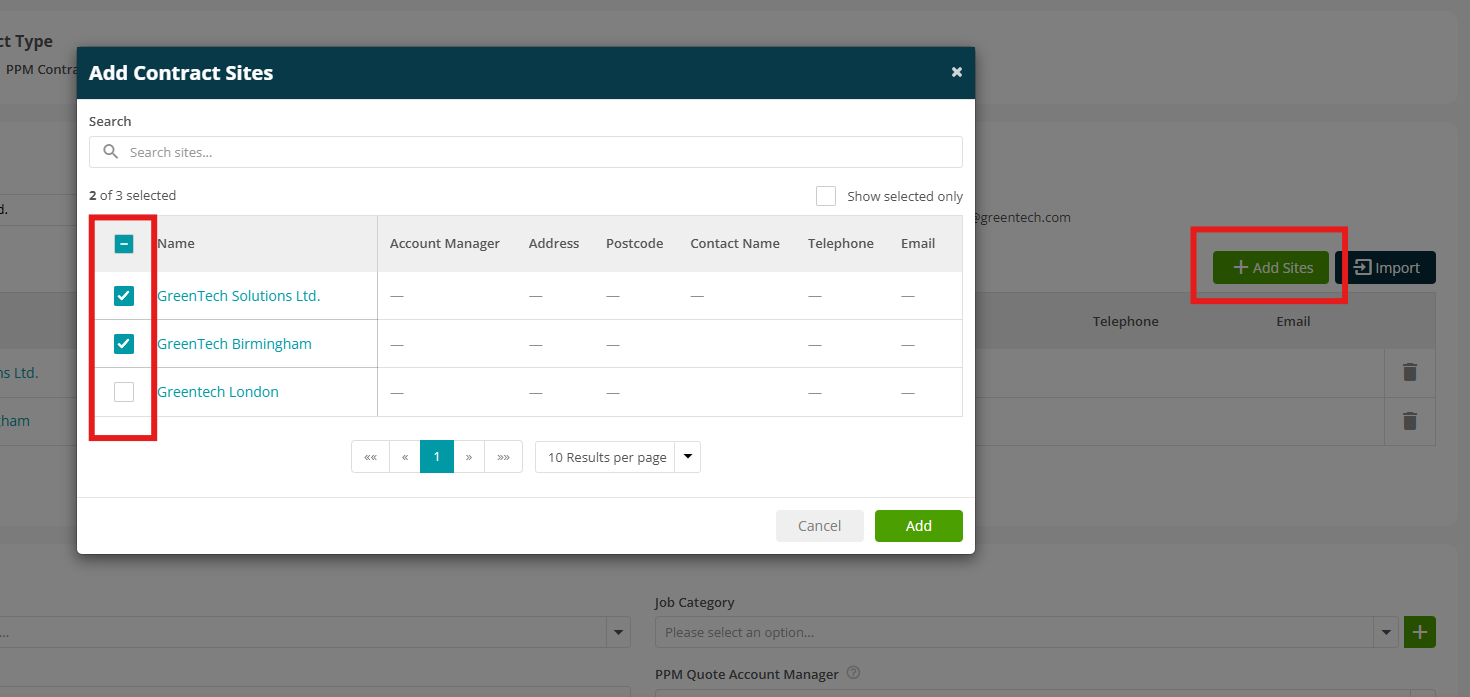Click help icon beside PPM Quote Account Manager

tap(854, 674)
